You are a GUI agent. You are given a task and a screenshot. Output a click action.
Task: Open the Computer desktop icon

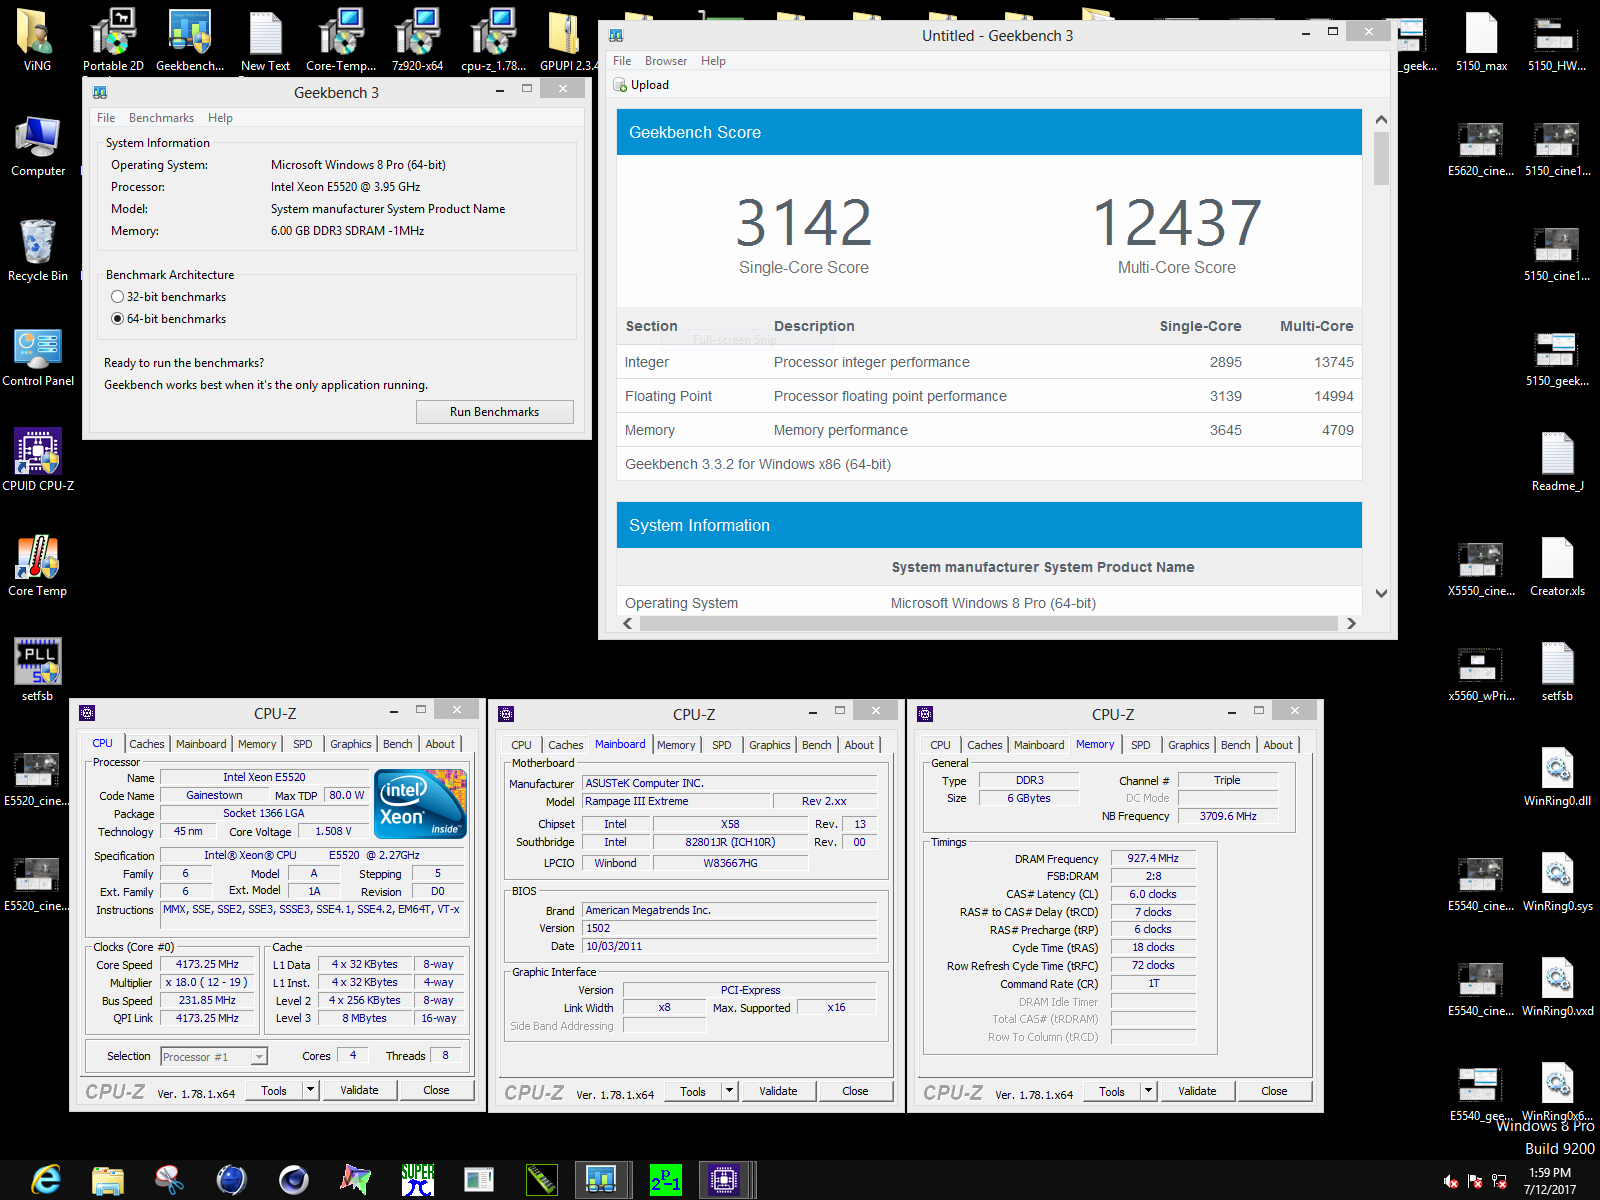tap(38, 146)
